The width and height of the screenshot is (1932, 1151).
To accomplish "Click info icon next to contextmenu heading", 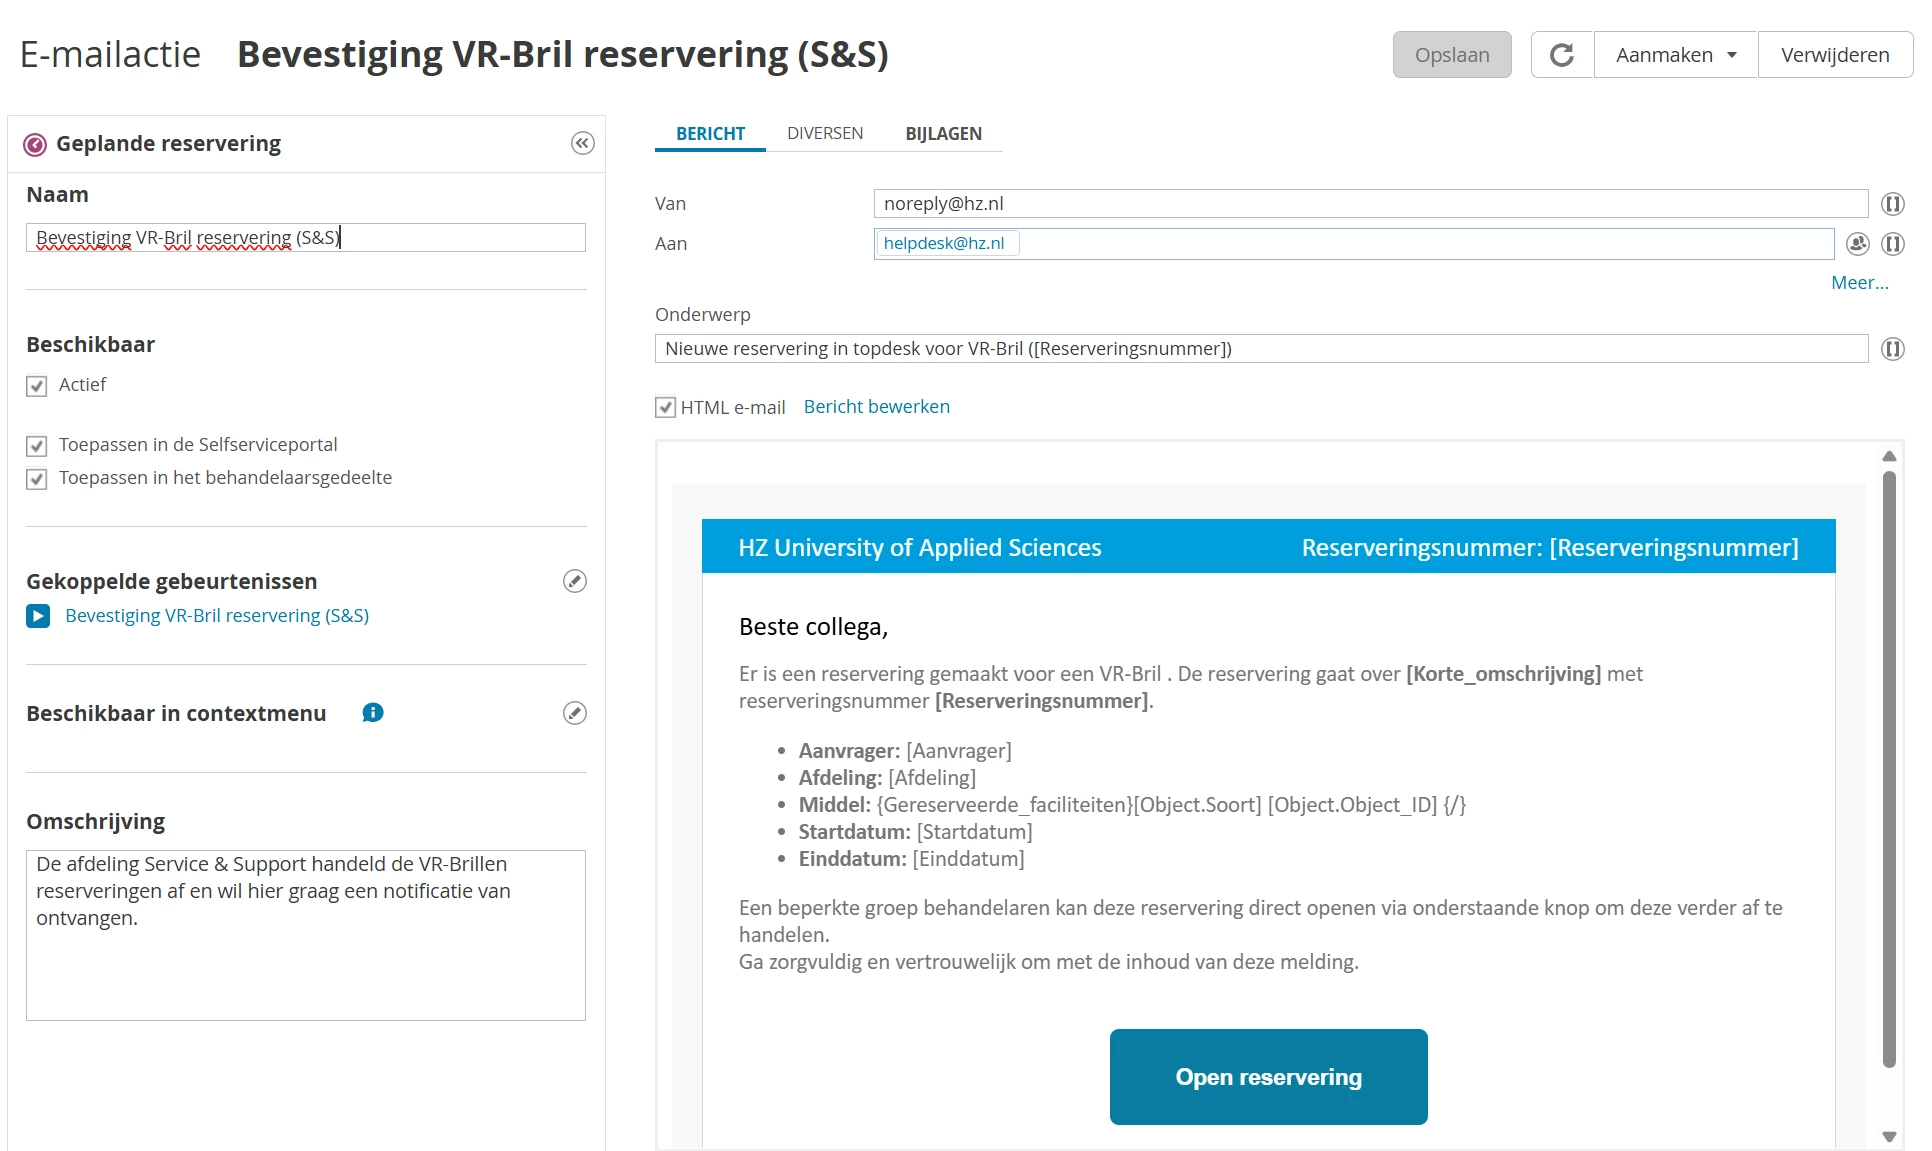I will [x=372, y=713].
